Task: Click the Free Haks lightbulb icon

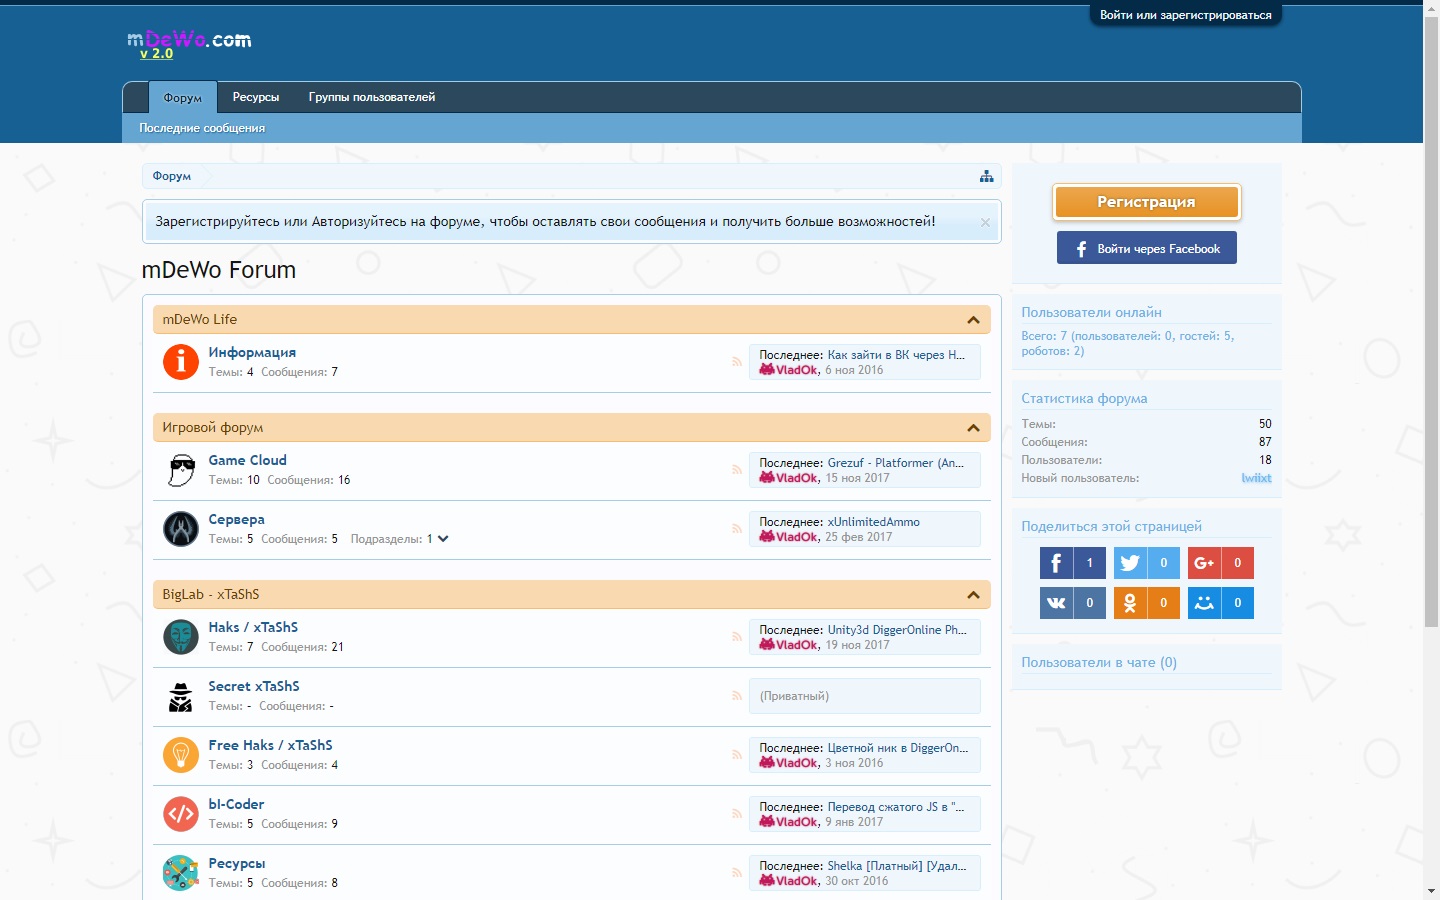Action: [x=181, y=755]
